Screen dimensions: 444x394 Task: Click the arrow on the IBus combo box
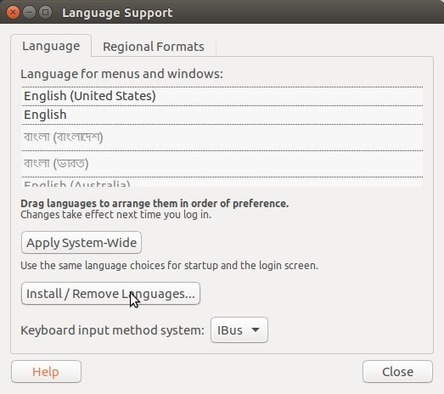point(255,330)
